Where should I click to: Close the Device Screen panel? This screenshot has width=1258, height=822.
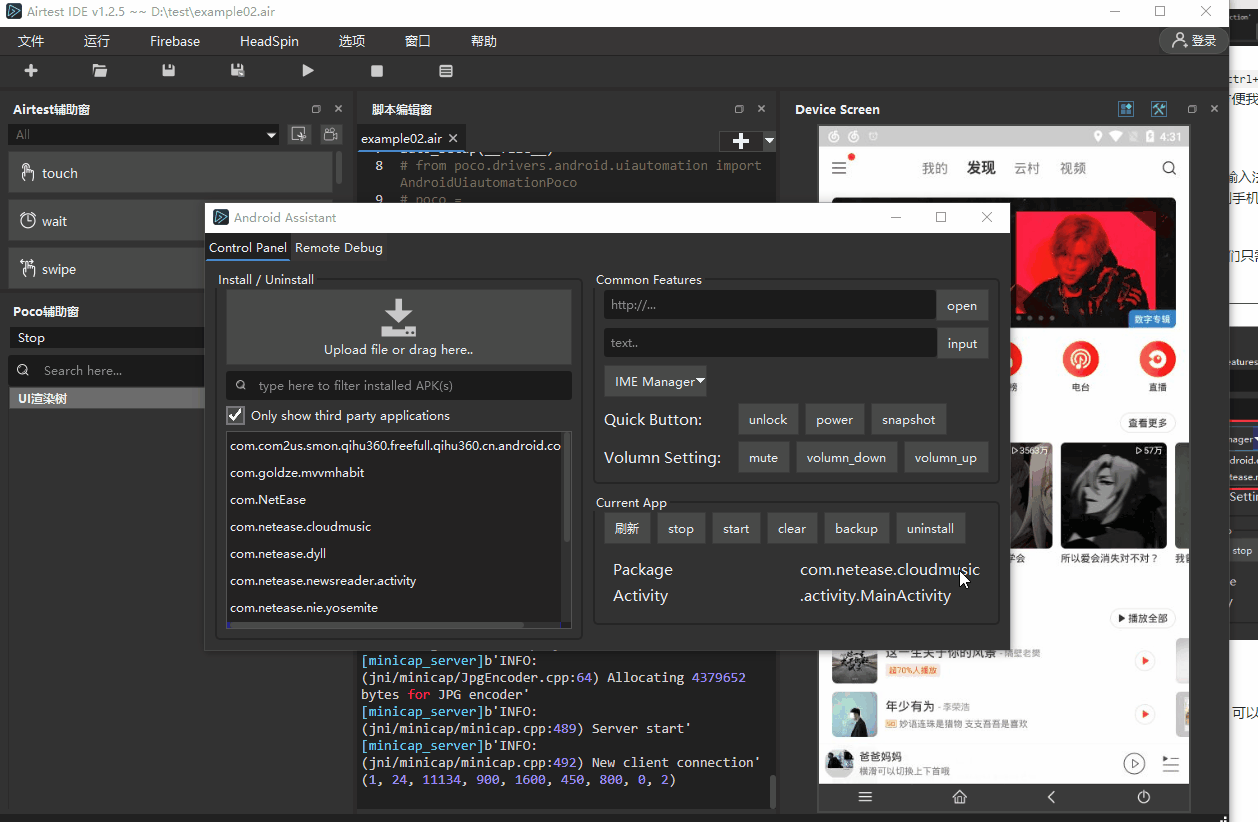(x=1214, y=109)
